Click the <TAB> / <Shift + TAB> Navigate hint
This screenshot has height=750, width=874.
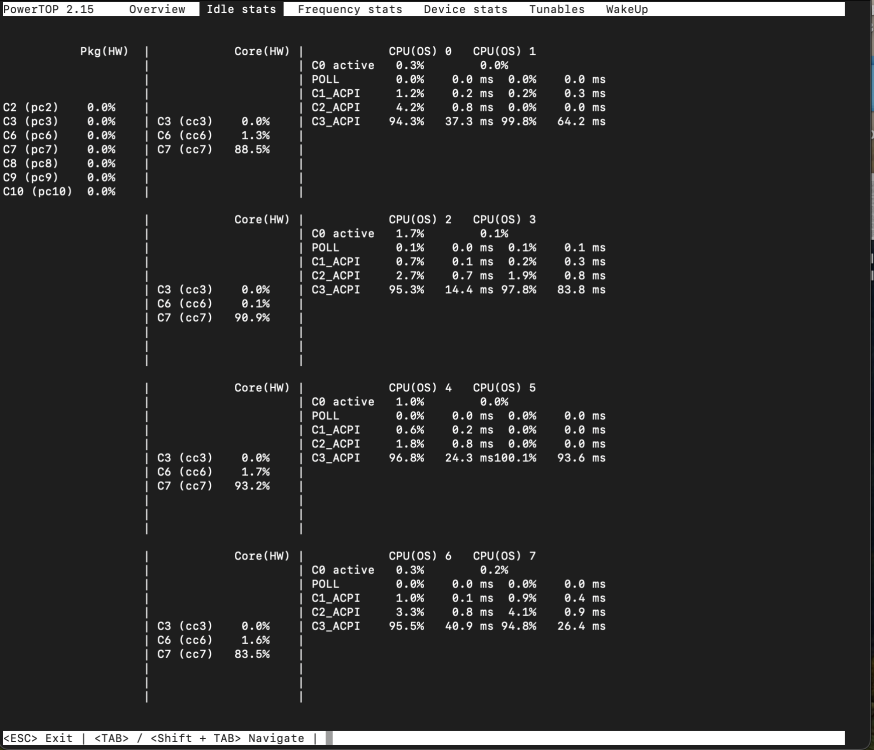(x=199, y=738)
